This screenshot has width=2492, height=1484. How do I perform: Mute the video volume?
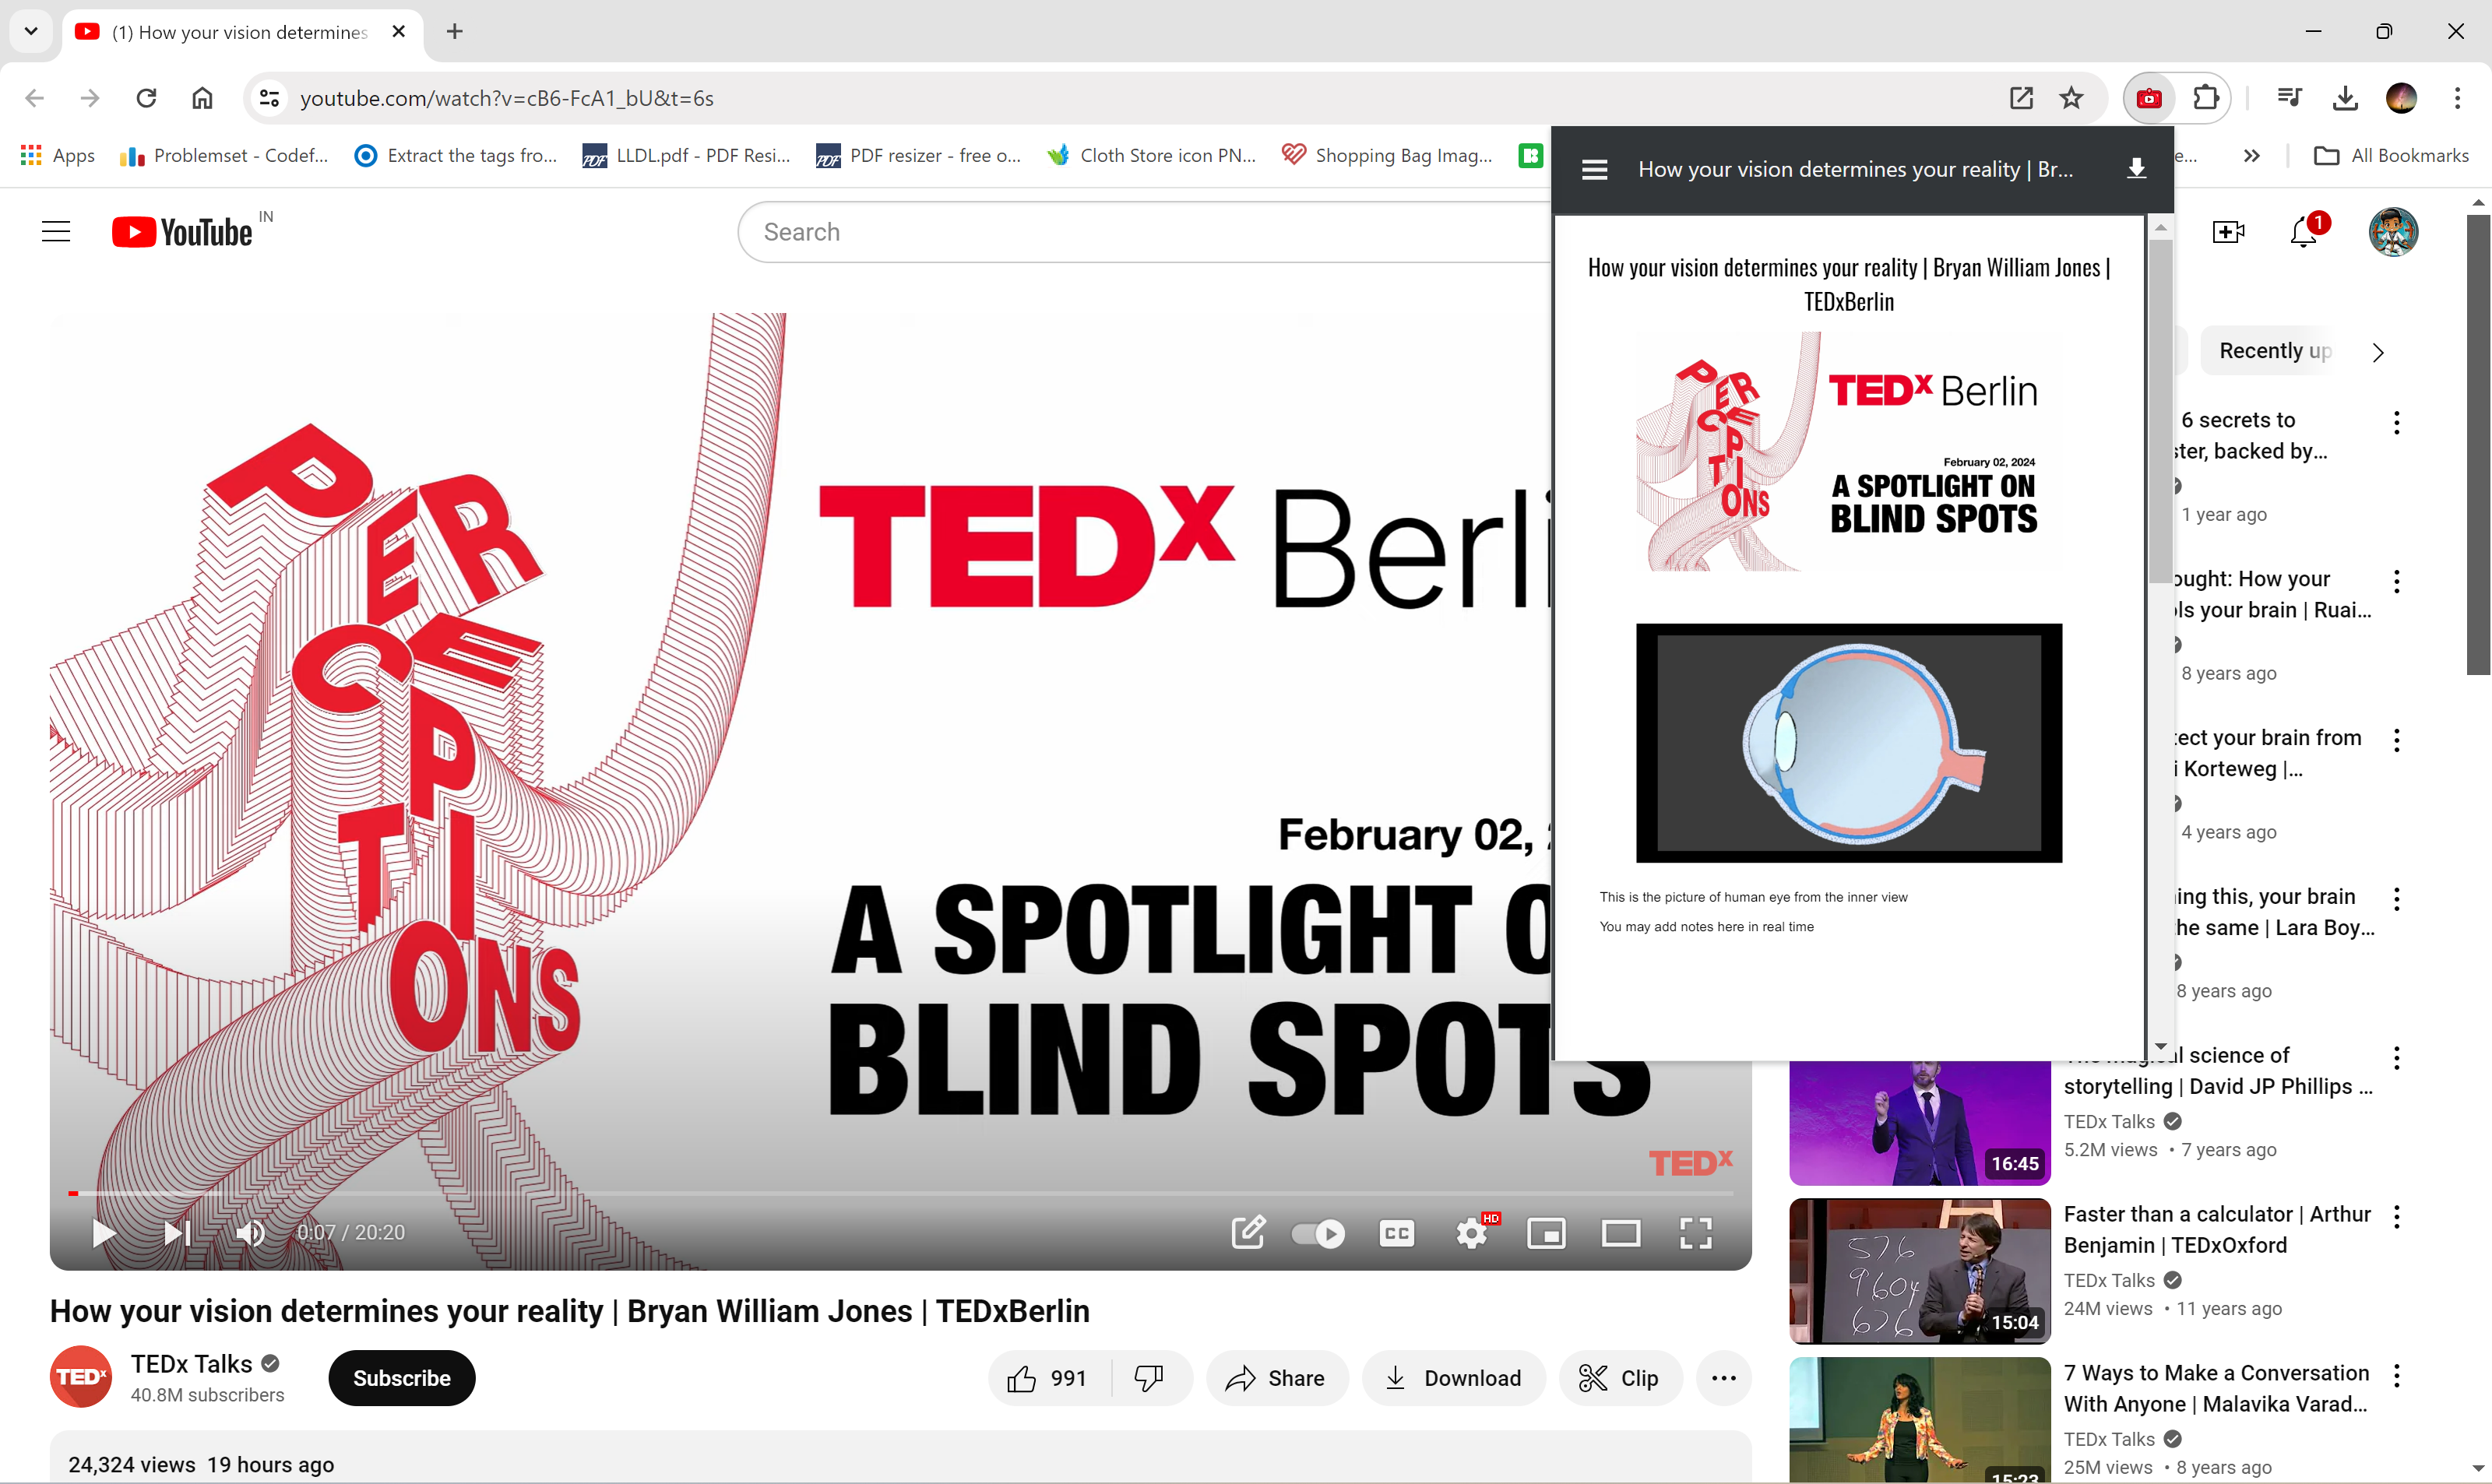point(250,1233)
